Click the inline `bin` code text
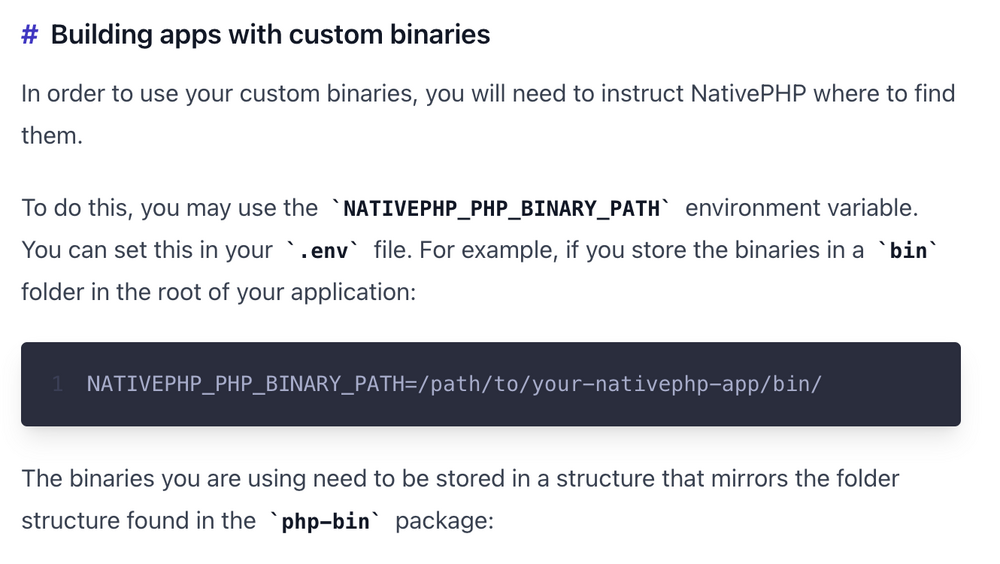 coord(908,250)
